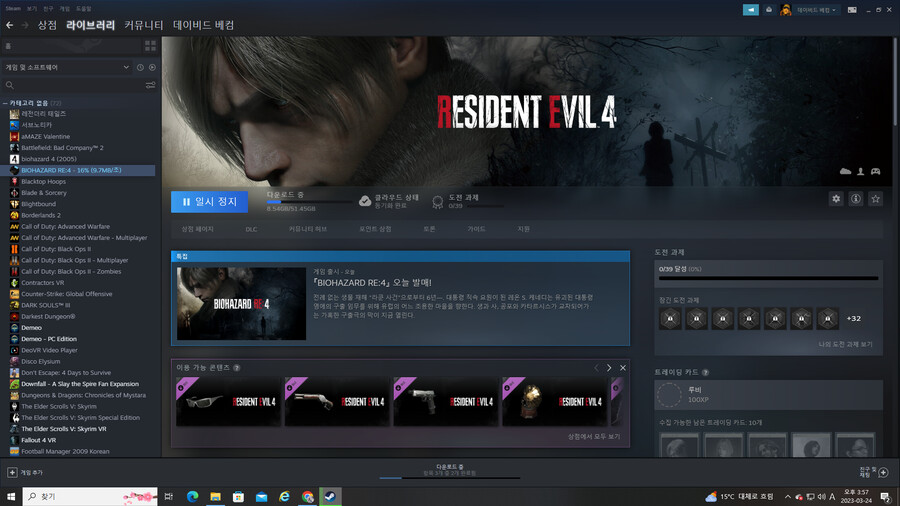Open the 도움말 menu

point(84,9)
